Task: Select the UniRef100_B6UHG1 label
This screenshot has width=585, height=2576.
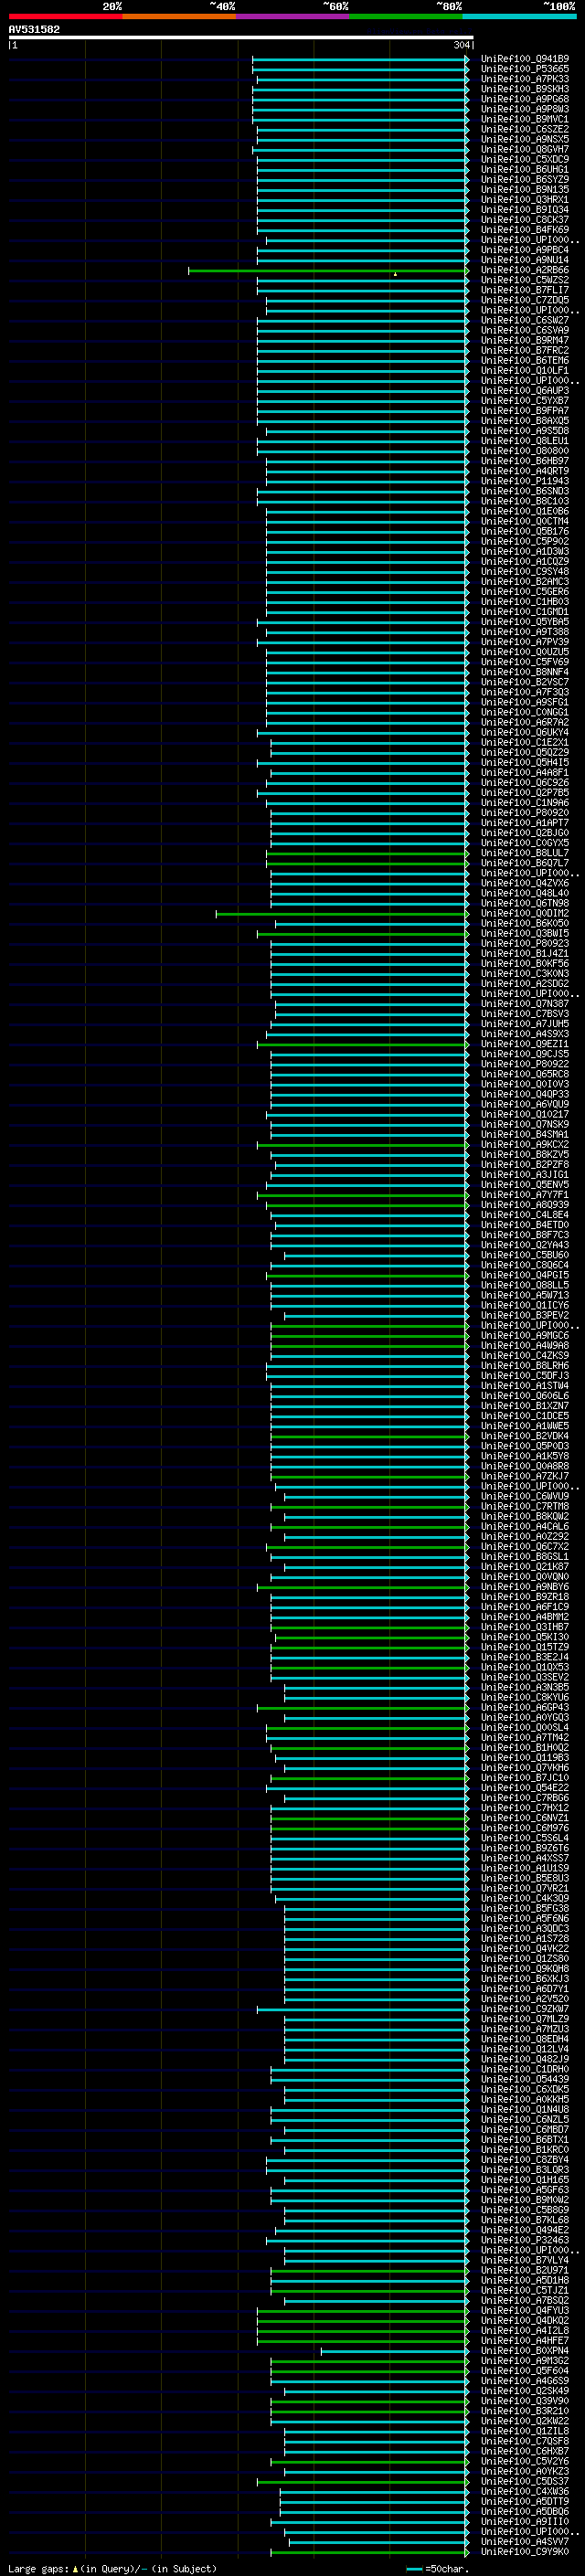Action: tap(524, 169)
